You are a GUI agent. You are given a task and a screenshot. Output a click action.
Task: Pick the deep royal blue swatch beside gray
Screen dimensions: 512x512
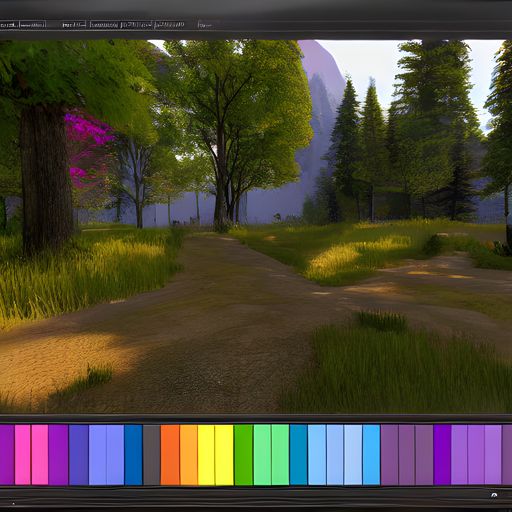(x=133, y=455)
